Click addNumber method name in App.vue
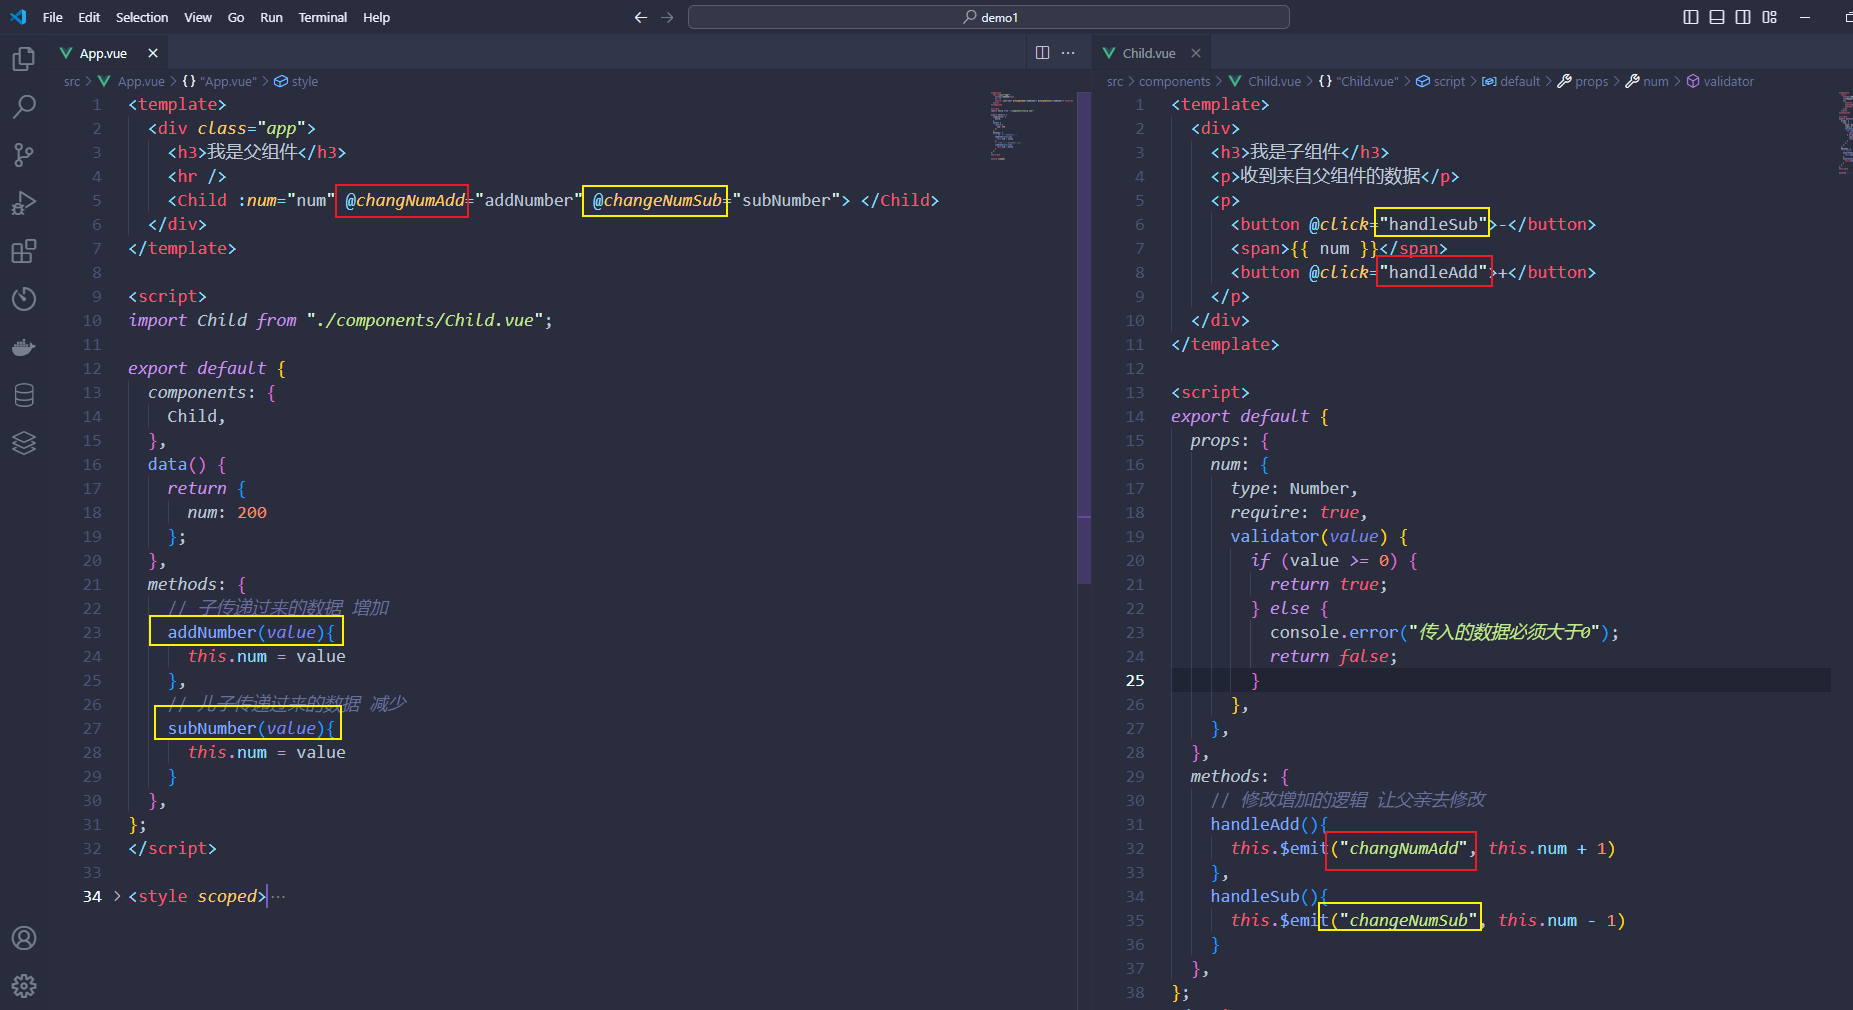 click(211, 632)
